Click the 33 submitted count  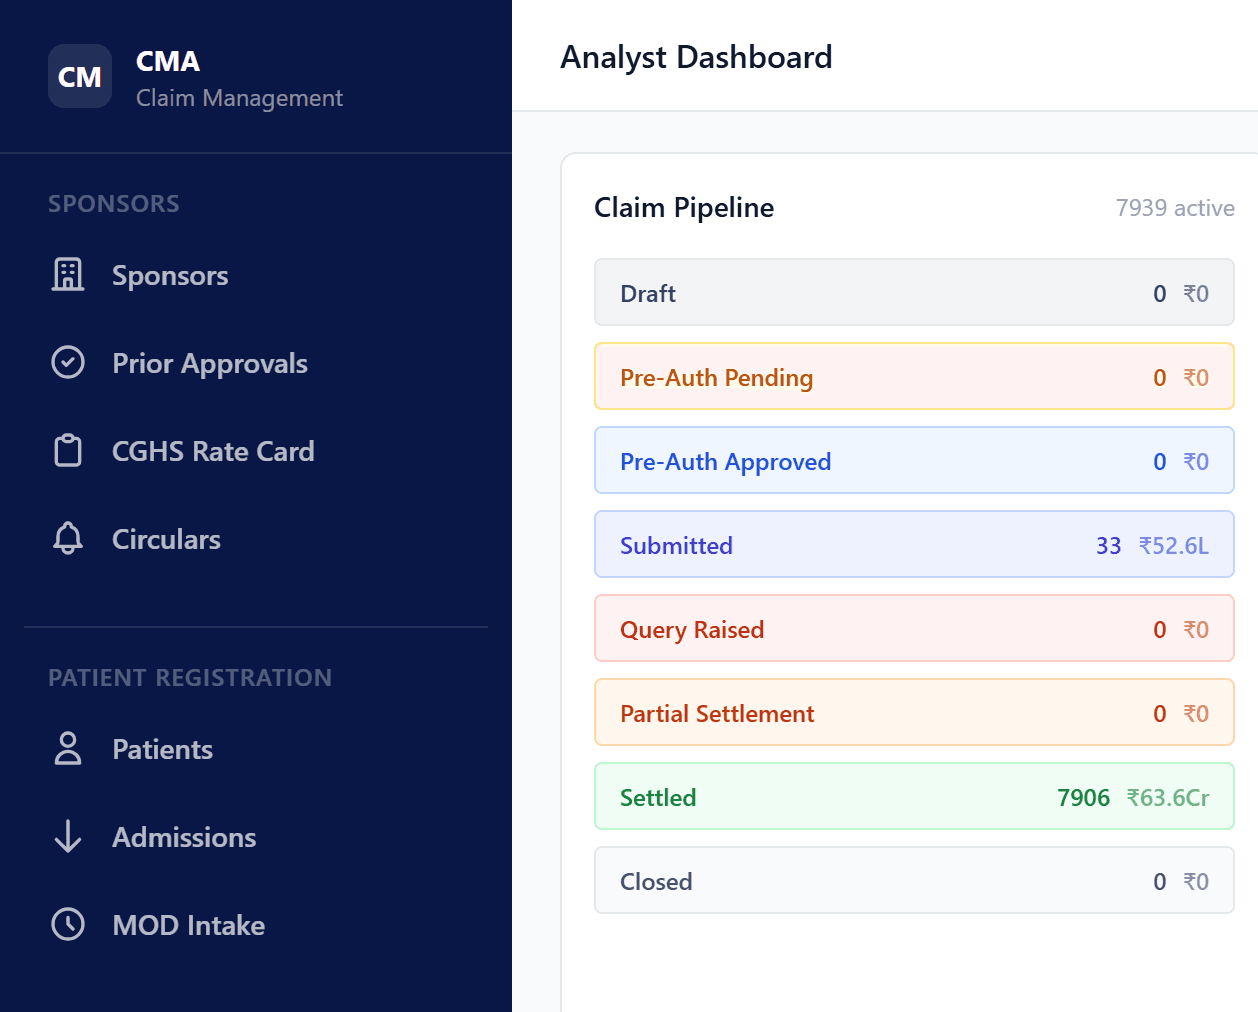pos(1108,546)
